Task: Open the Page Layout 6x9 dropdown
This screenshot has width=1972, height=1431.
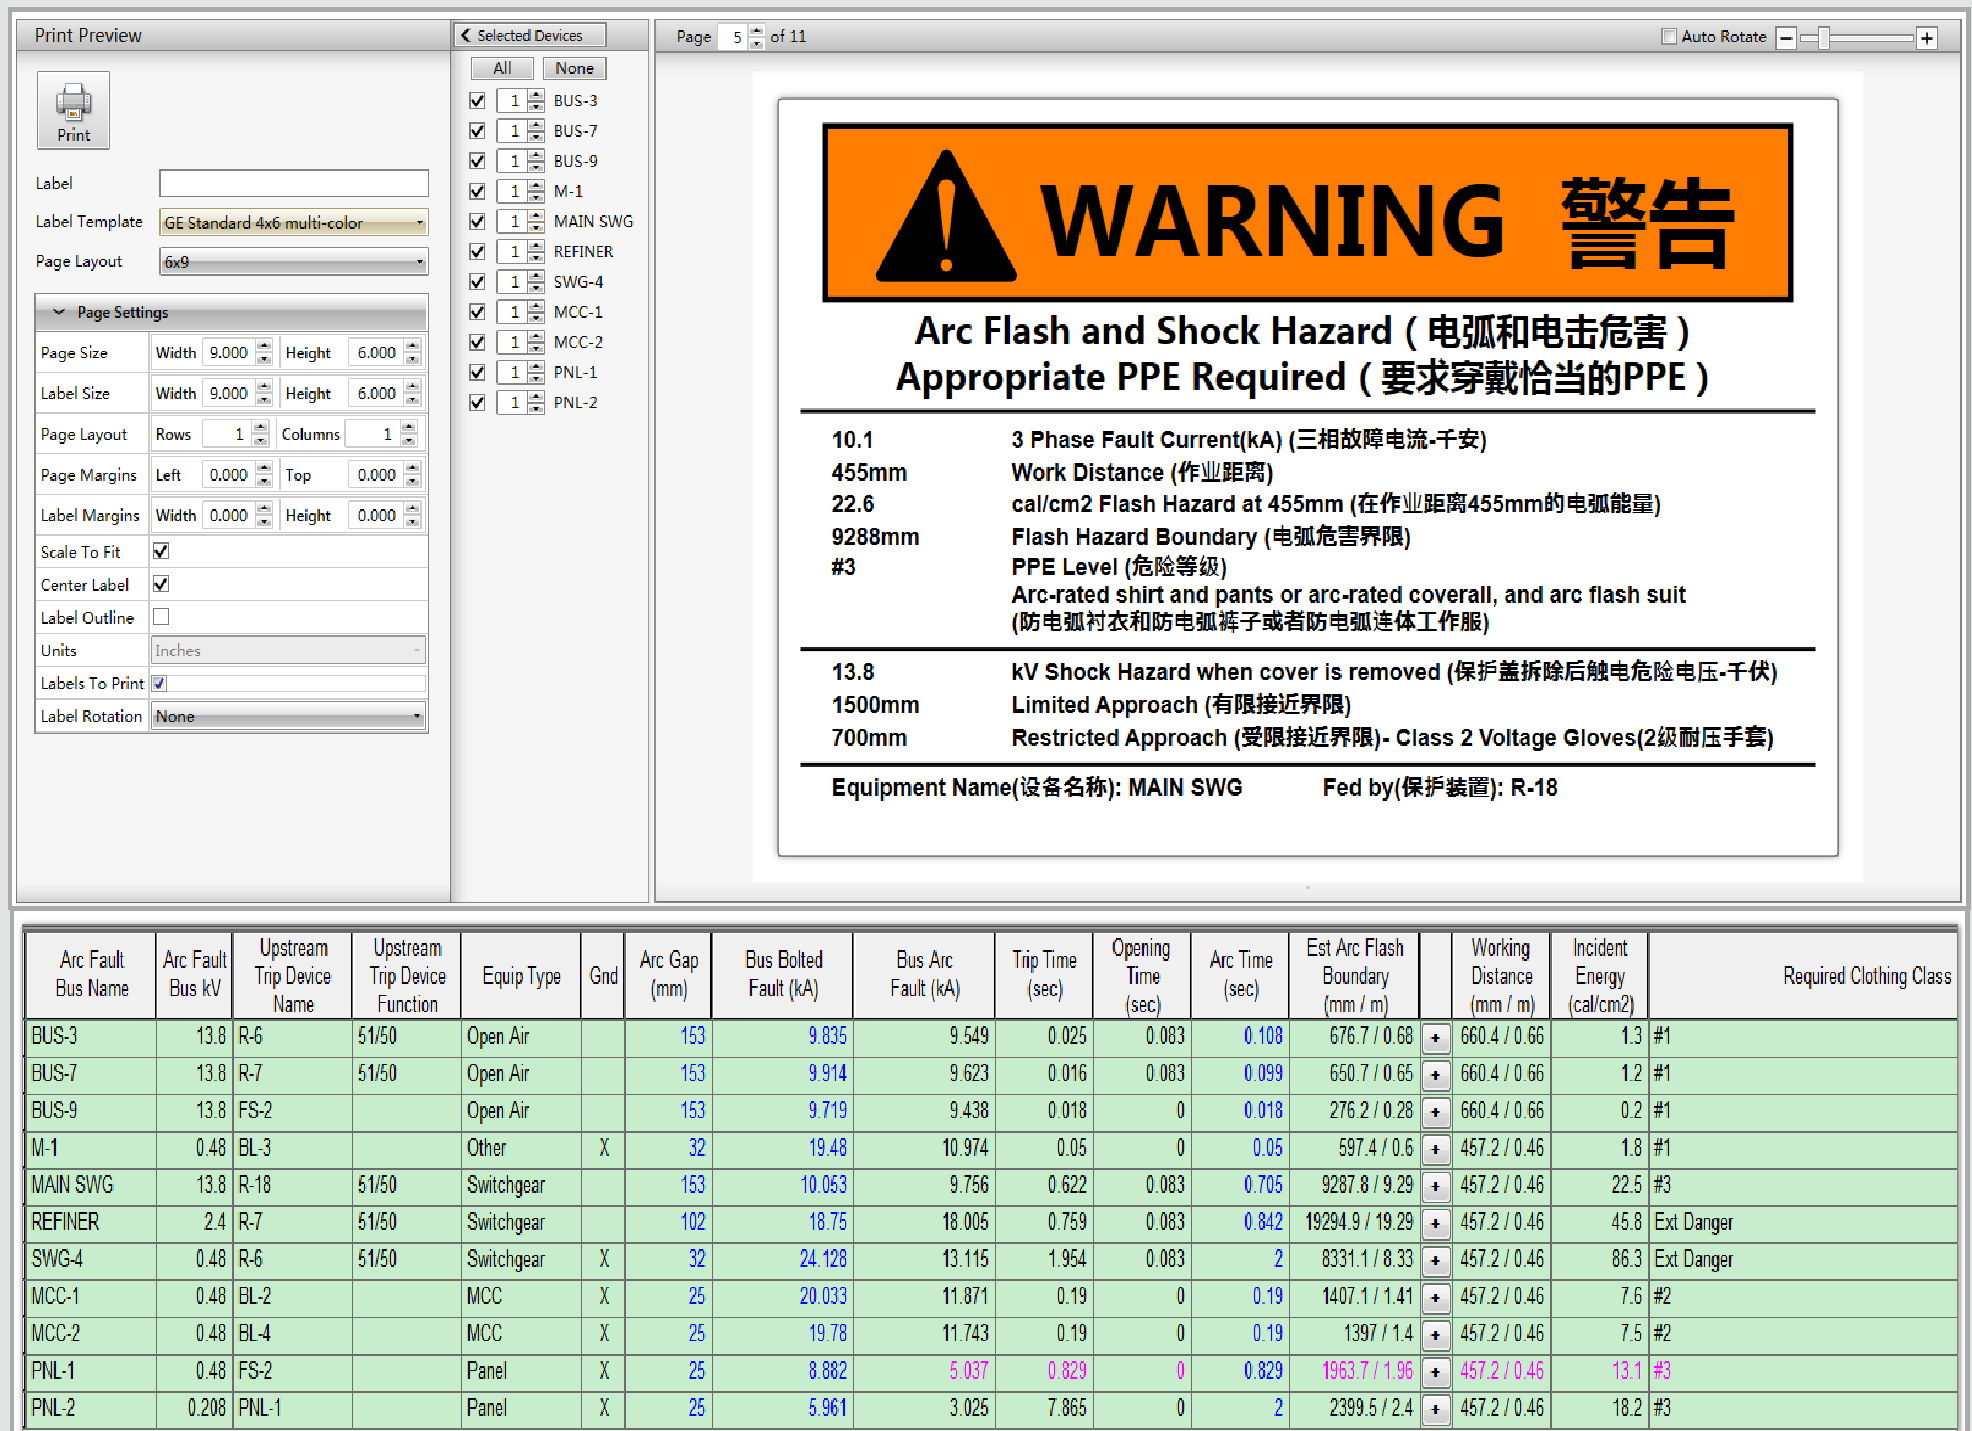Action: [x=293, y=262]
